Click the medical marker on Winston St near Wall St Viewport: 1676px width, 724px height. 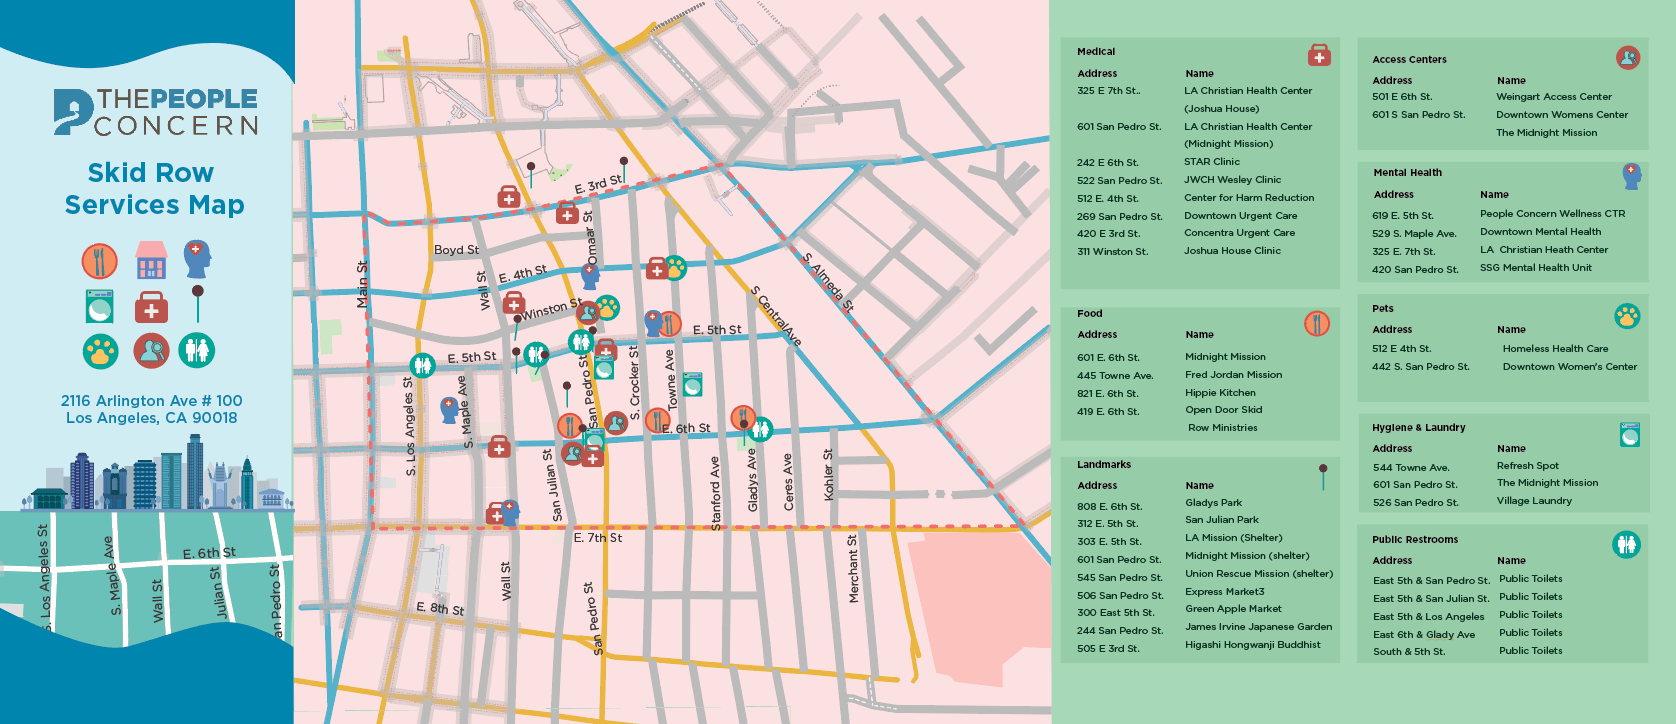[x=514, y=303]
